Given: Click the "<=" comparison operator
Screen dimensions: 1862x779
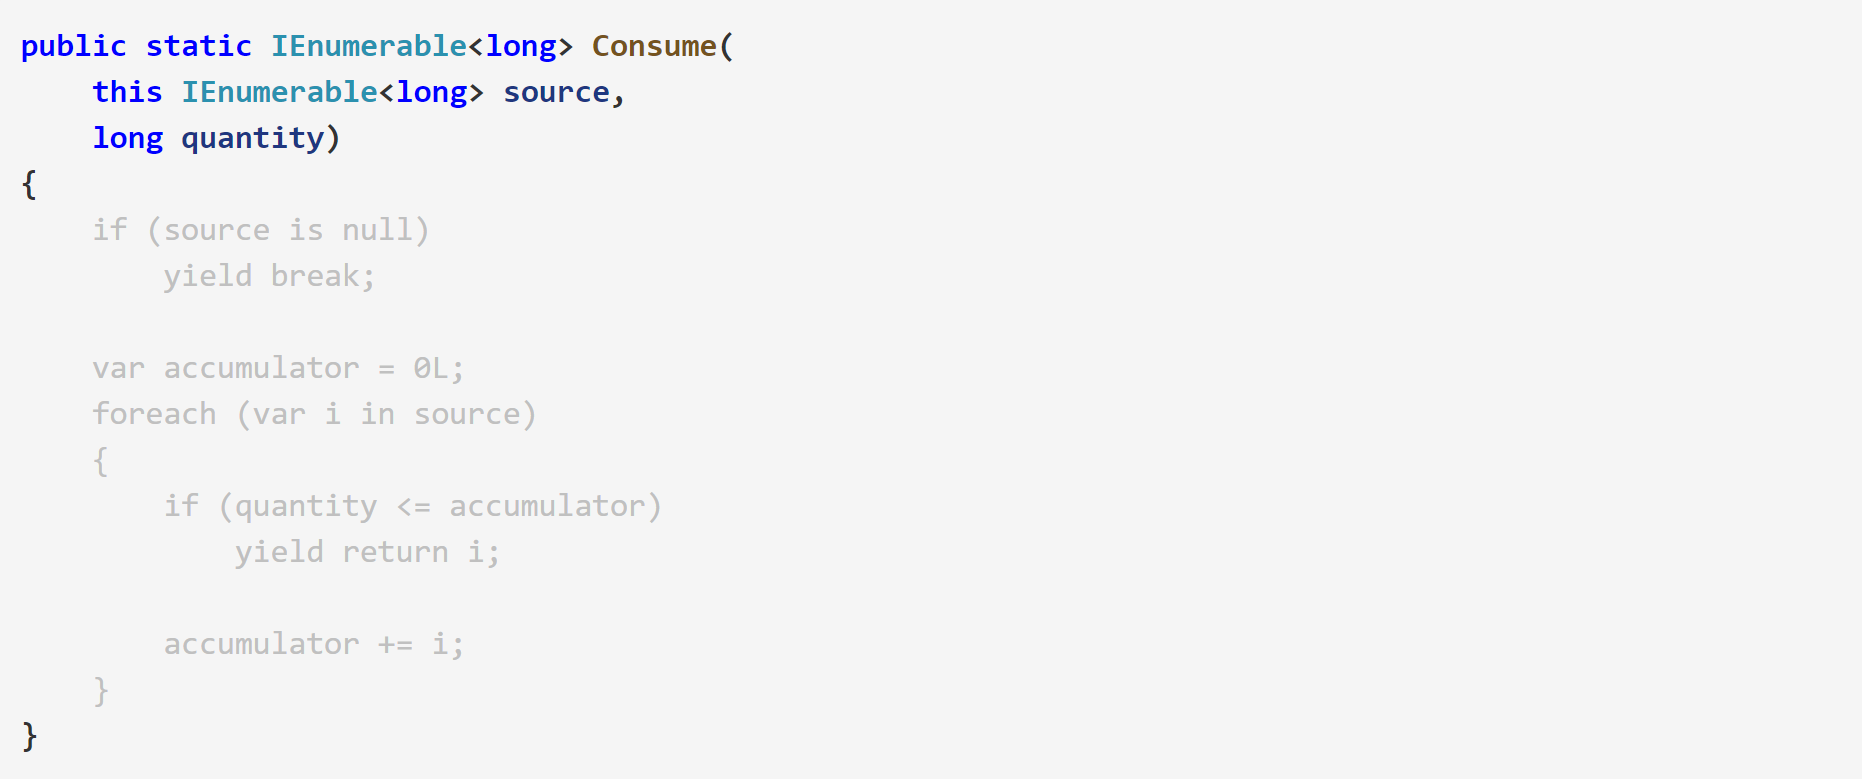Looking at the screenshot, I should point(413,506).
